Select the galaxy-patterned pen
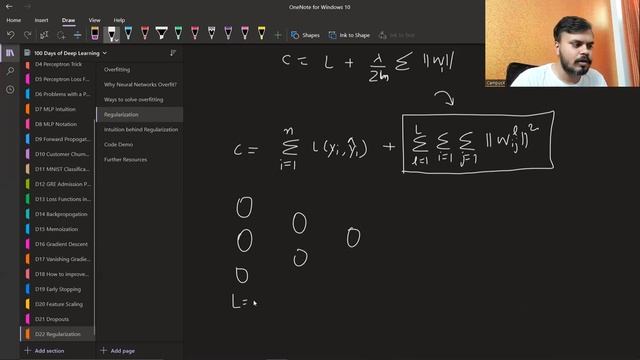The image size is (640, 360). 211,33
